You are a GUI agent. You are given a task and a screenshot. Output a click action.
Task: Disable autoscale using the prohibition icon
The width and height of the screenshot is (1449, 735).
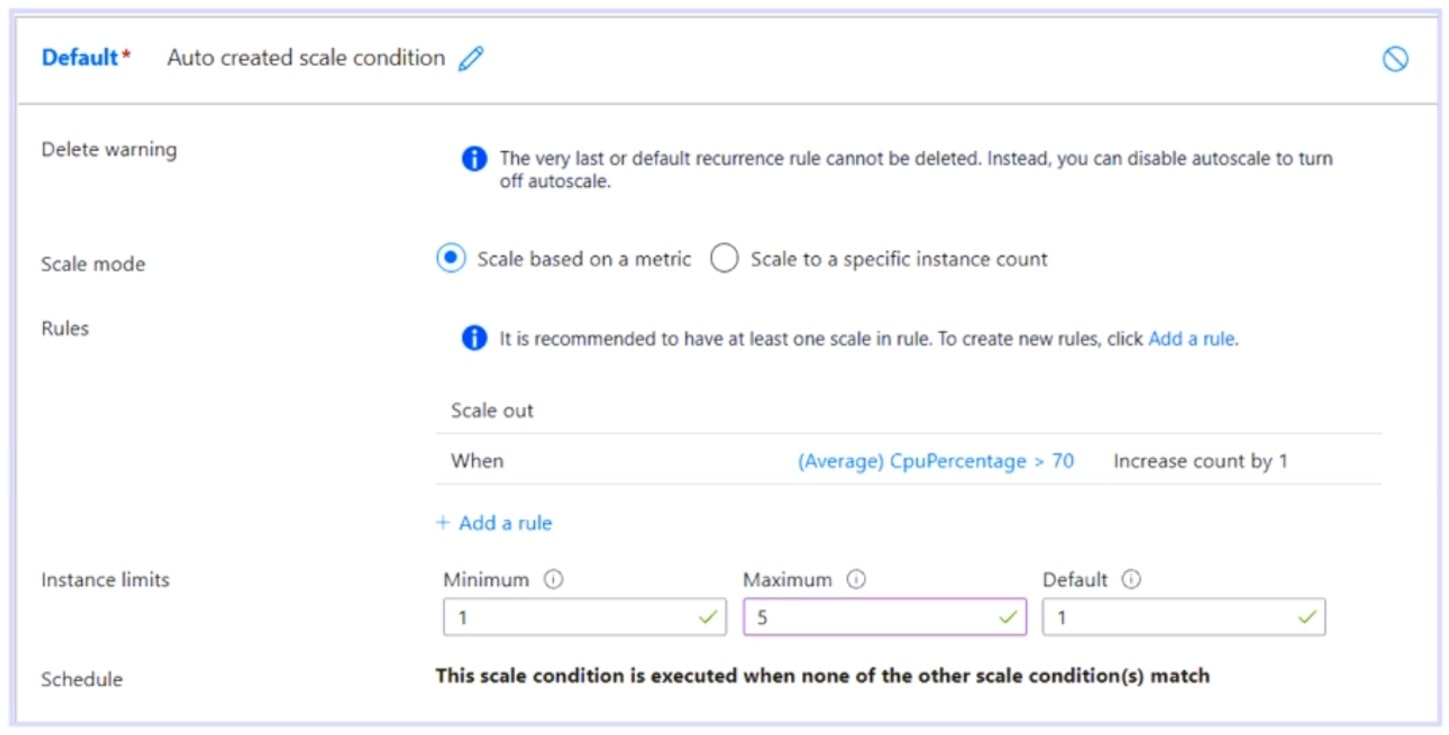coord(1397,60)
